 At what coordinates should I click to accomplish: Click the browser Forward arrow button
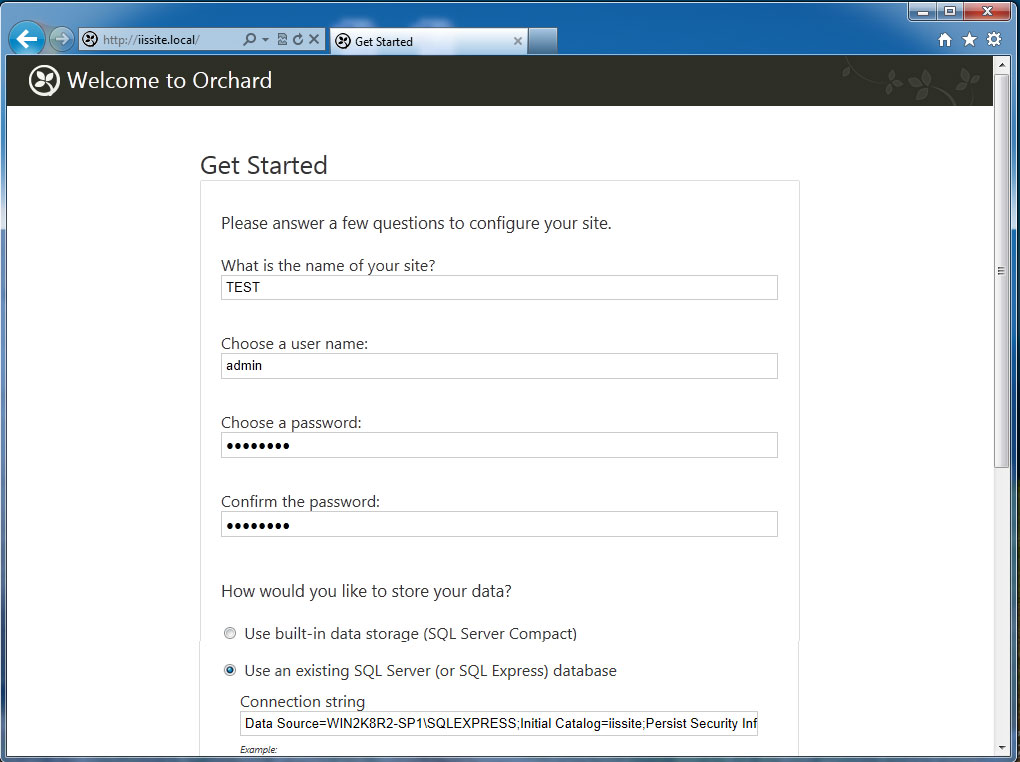pyautogui.click(x=61, y=39)
